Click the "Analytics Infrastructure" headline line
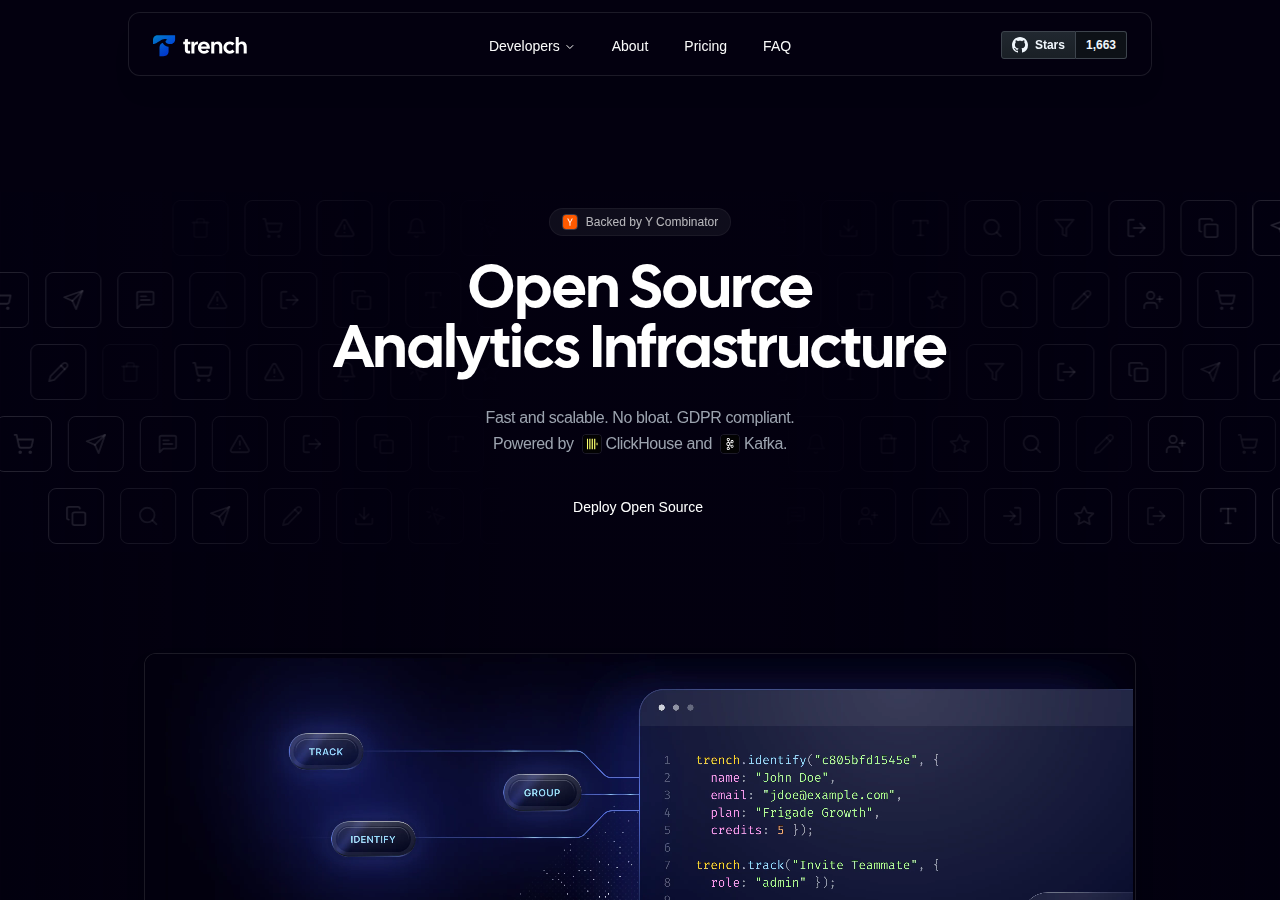This screenshot has width=1280, height=900. 640,347
